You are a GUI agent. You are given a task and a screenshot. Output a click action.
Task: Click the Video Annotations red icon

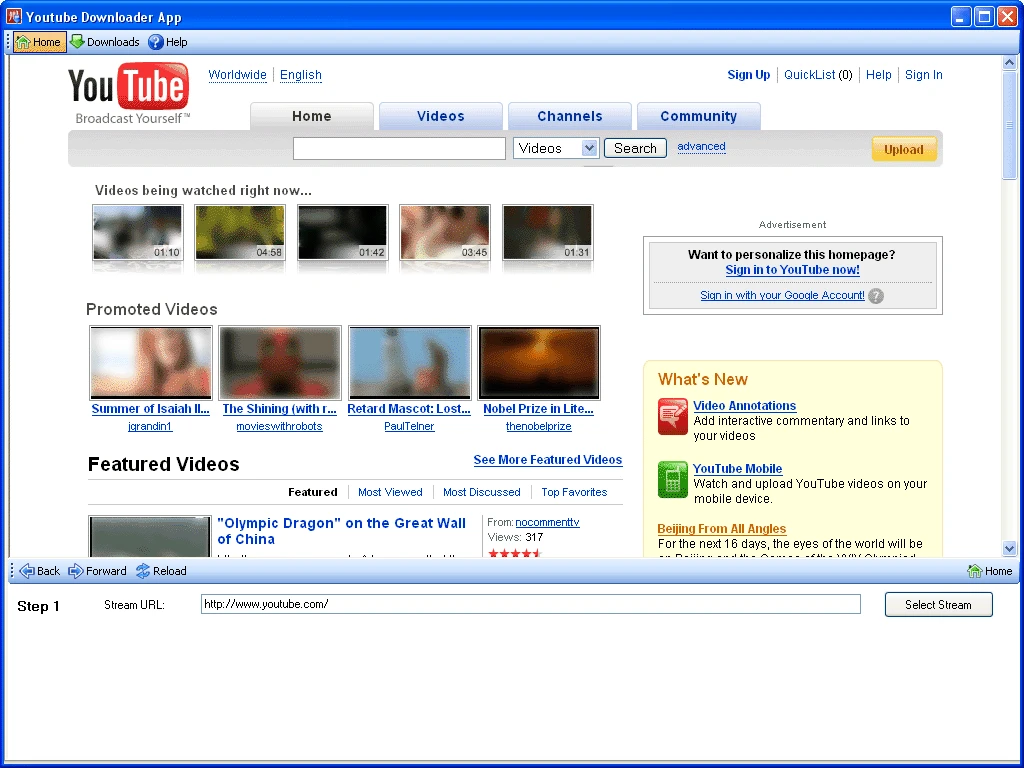pos(672,416)
